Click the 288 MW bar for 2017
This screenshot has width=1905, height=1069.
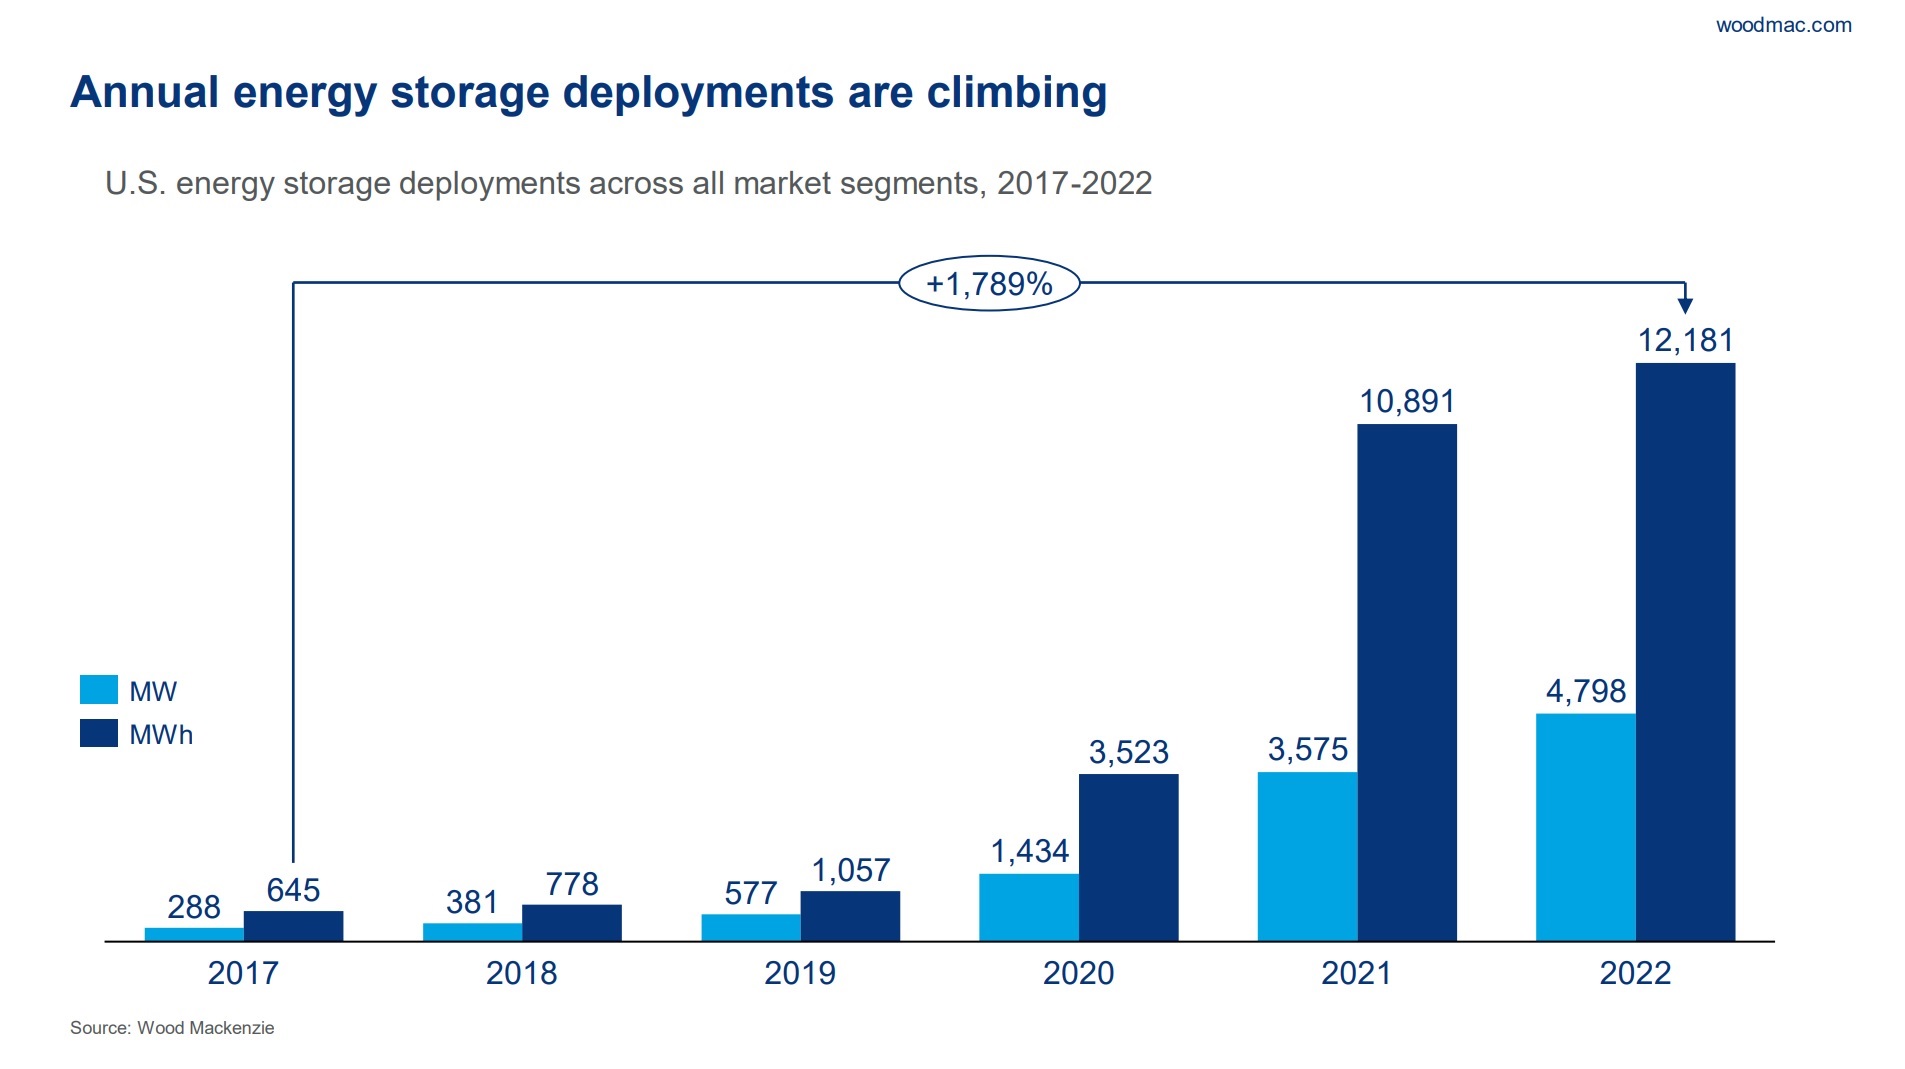[193, 932]
